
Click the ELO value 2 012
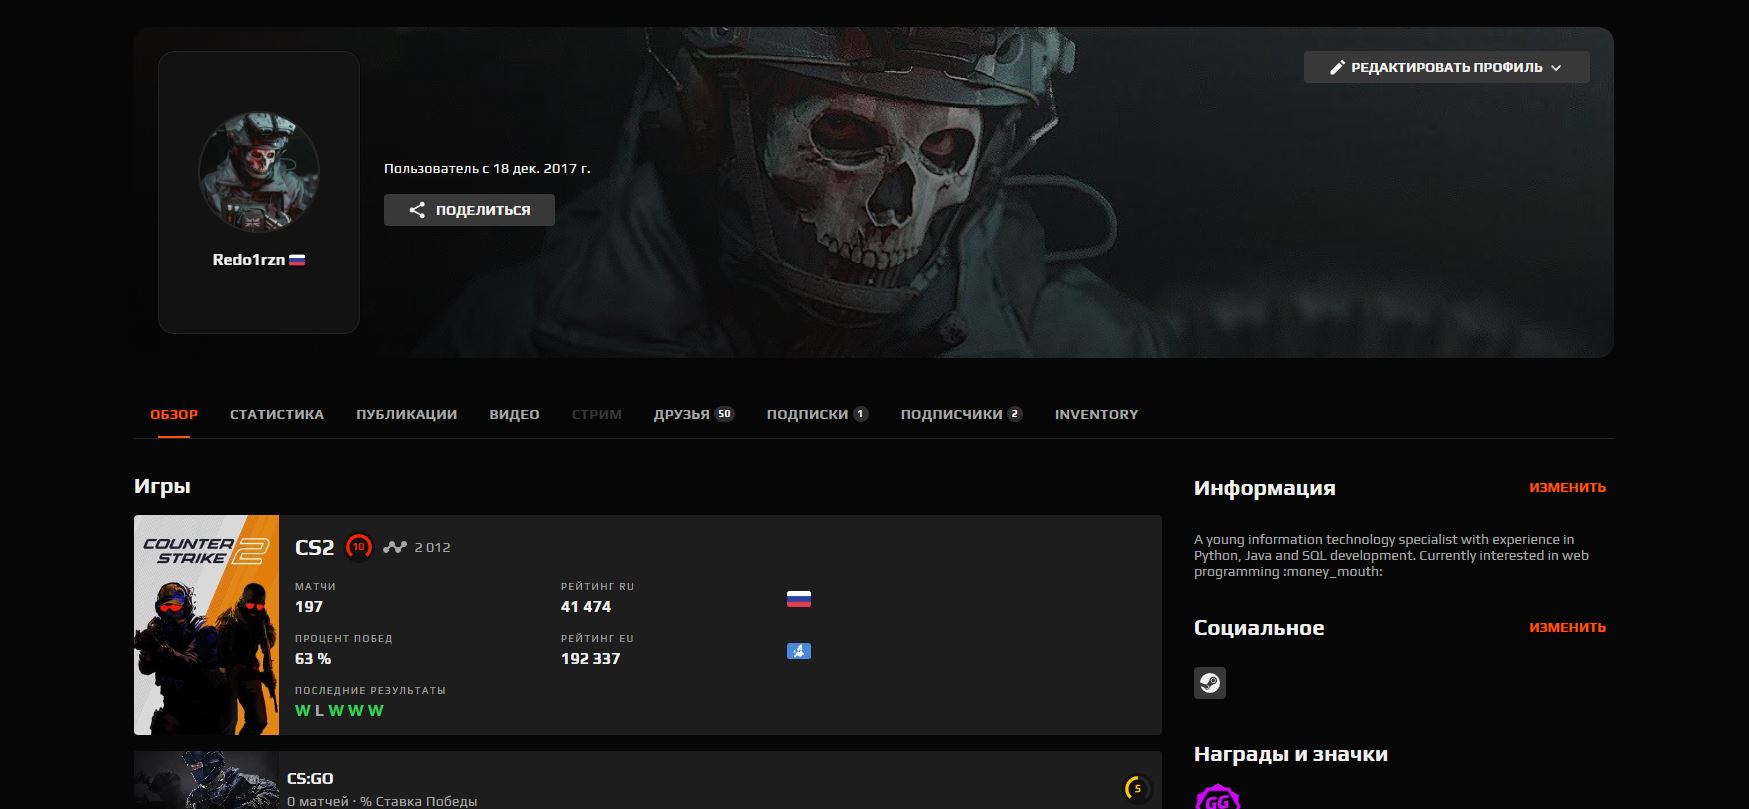tap(433, 547)
